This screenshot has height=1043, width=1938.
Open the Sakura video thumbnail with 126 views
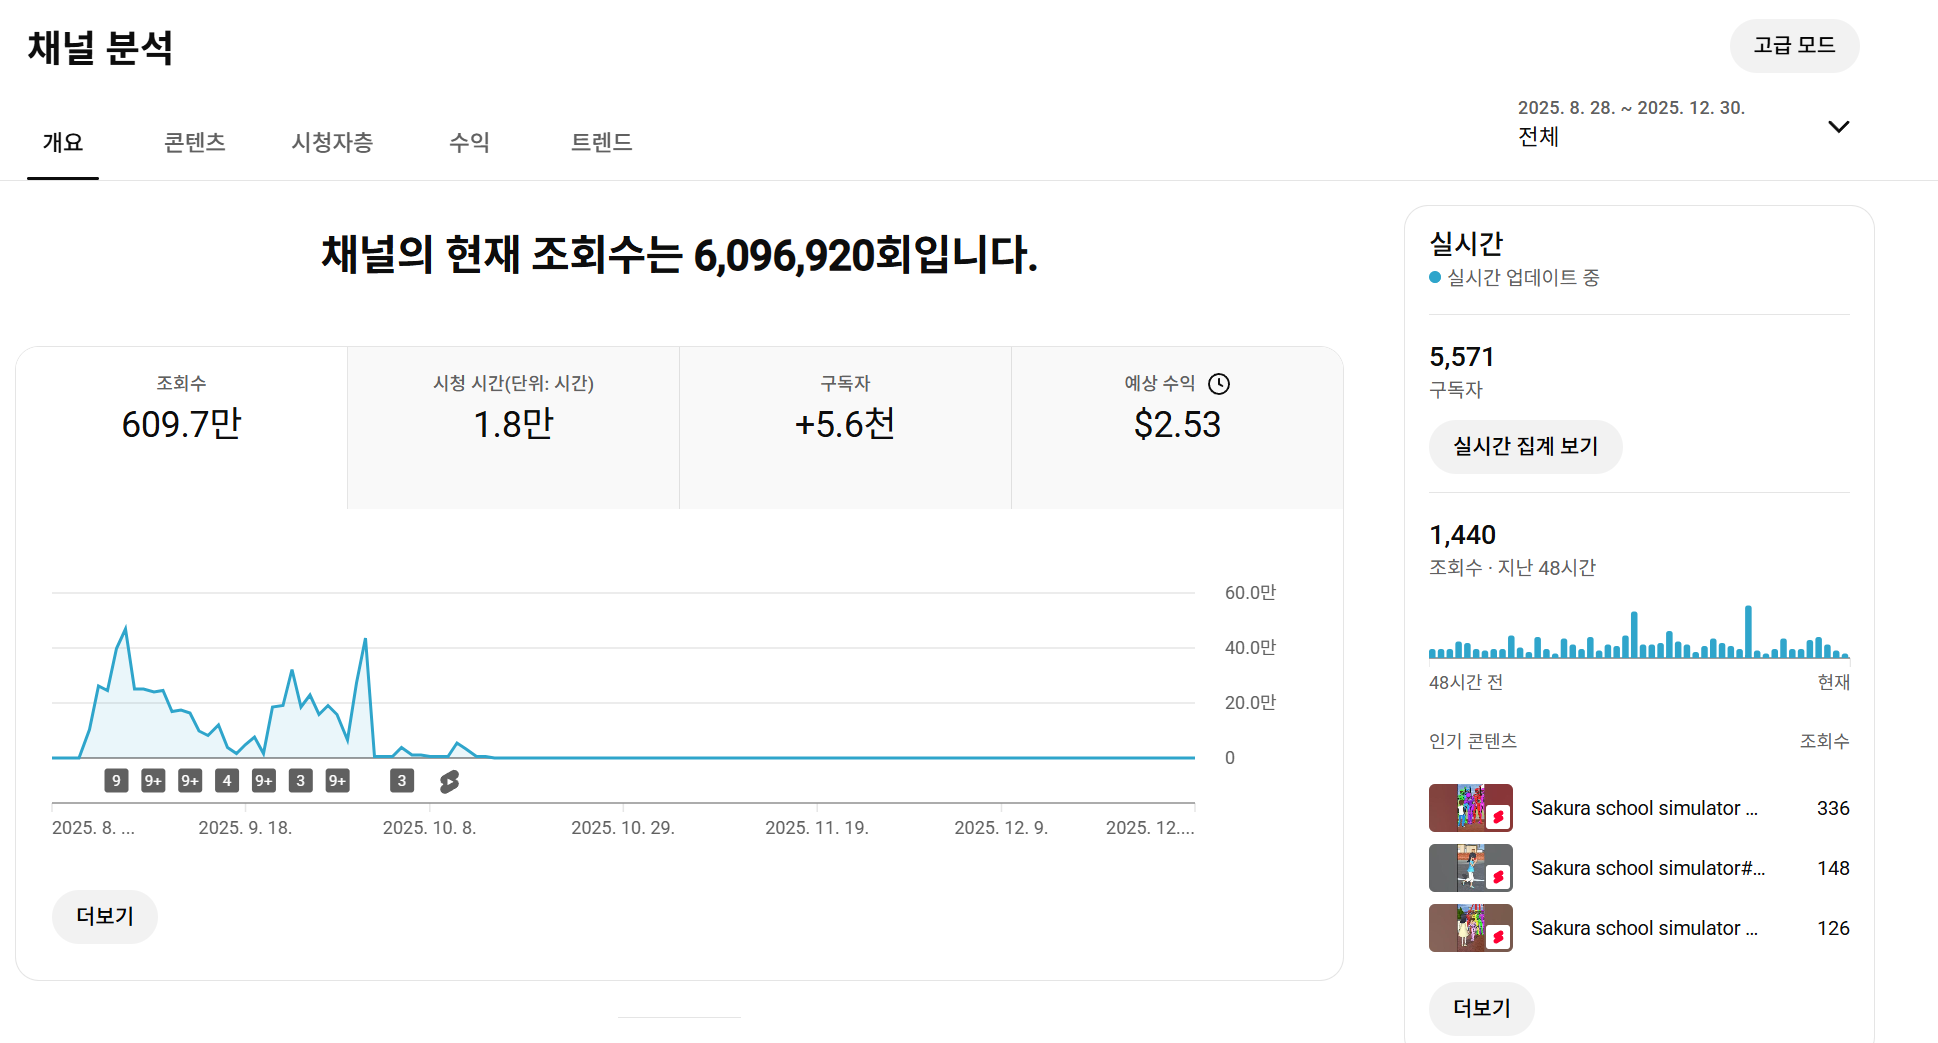[1470, 928]
